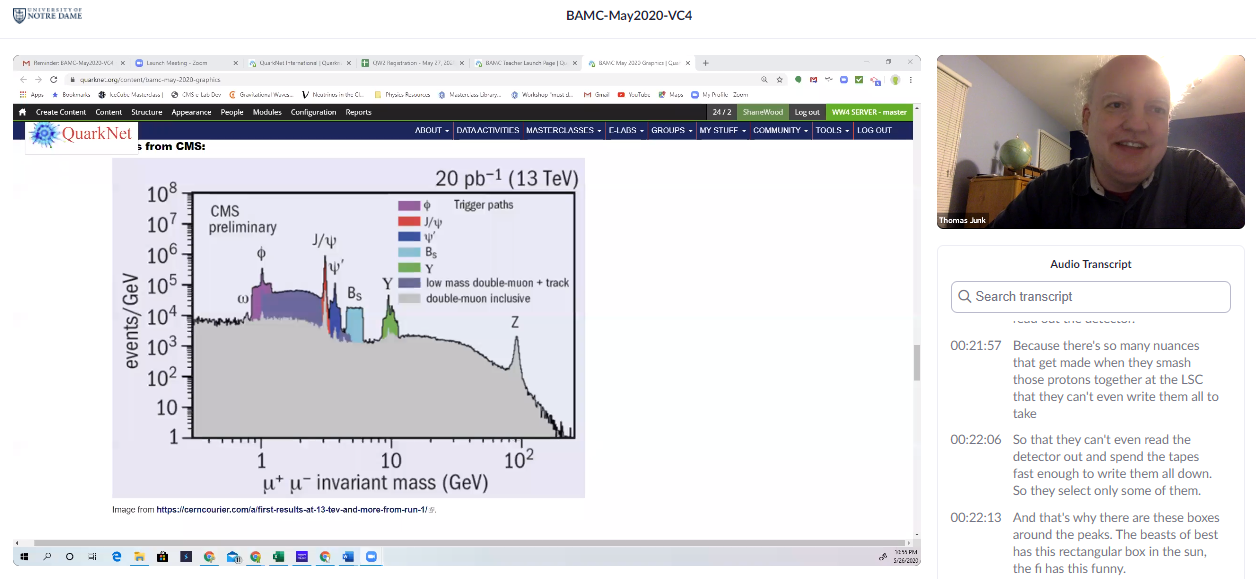Open the Appearance admin menu
The image size is (1256, 579).
click(x=191, y=112)
